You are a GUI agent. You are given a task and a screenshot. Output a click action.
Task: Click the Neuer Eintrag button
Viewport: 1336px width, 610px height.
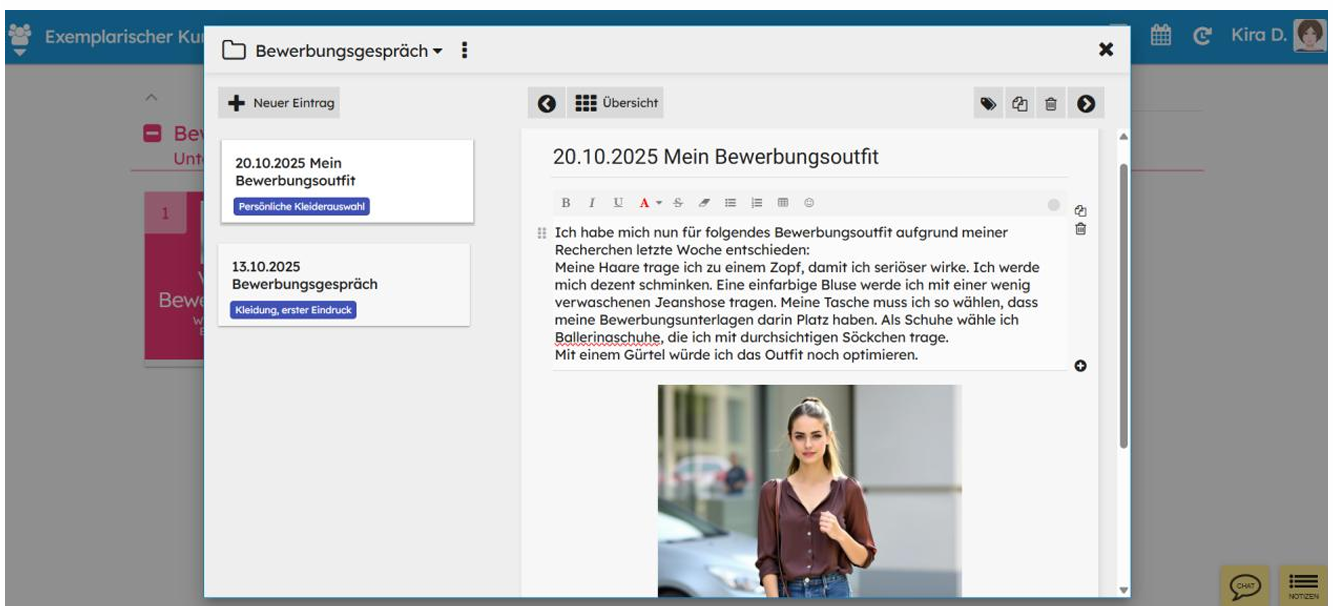tap(281, 103)
